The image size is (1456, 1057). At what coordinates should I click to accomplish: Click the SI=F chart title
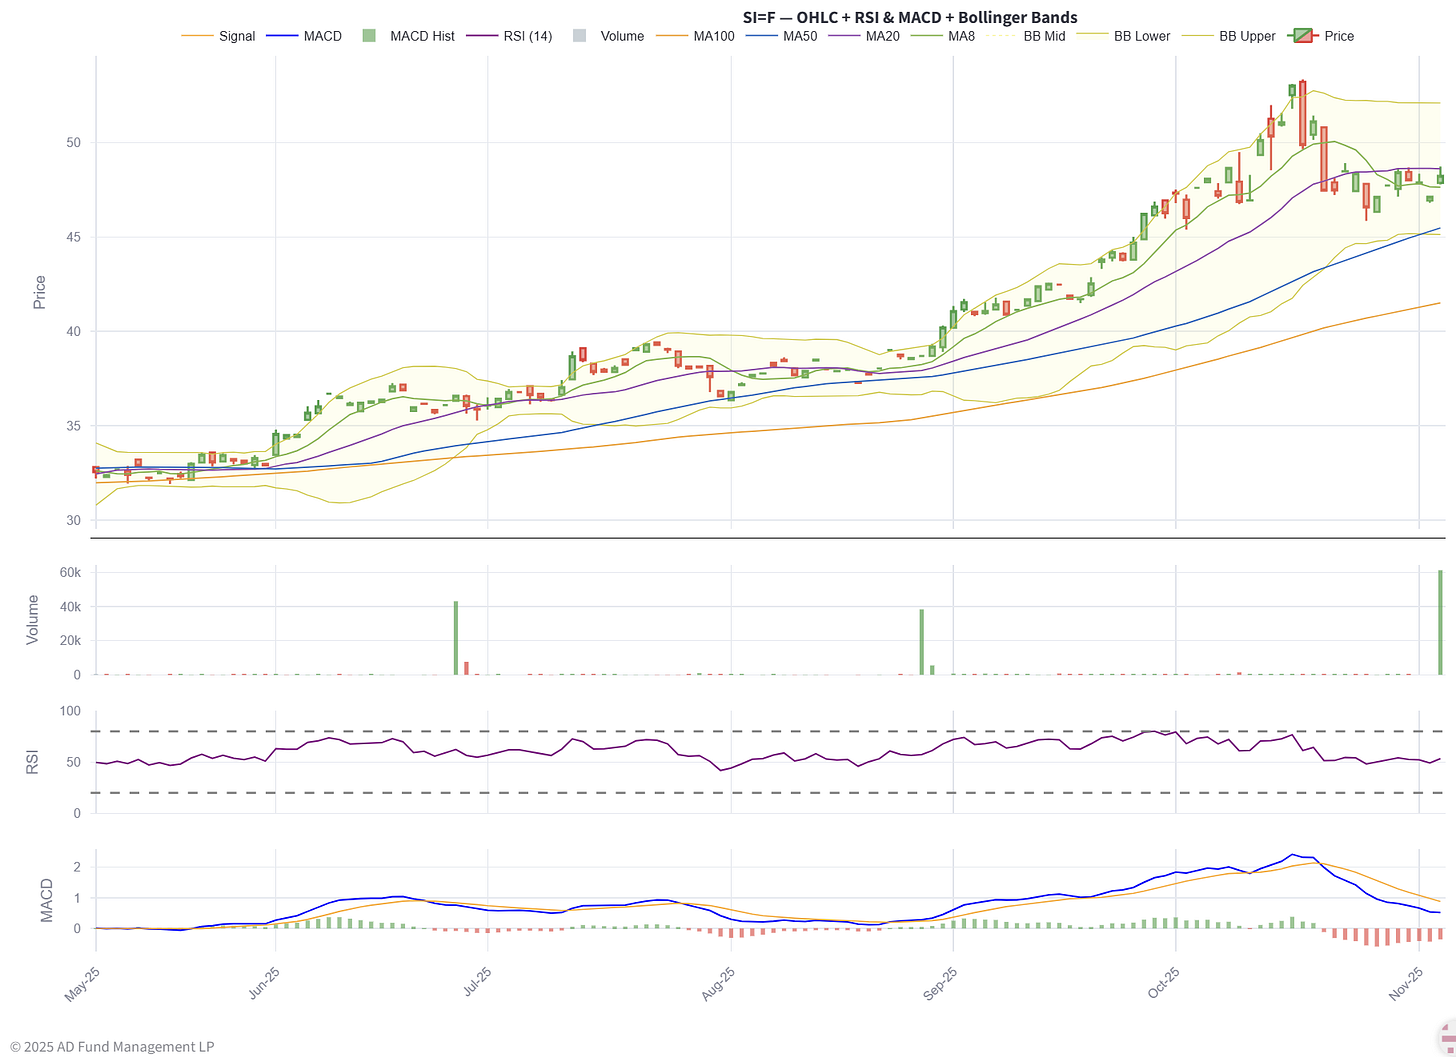(910, 17)
